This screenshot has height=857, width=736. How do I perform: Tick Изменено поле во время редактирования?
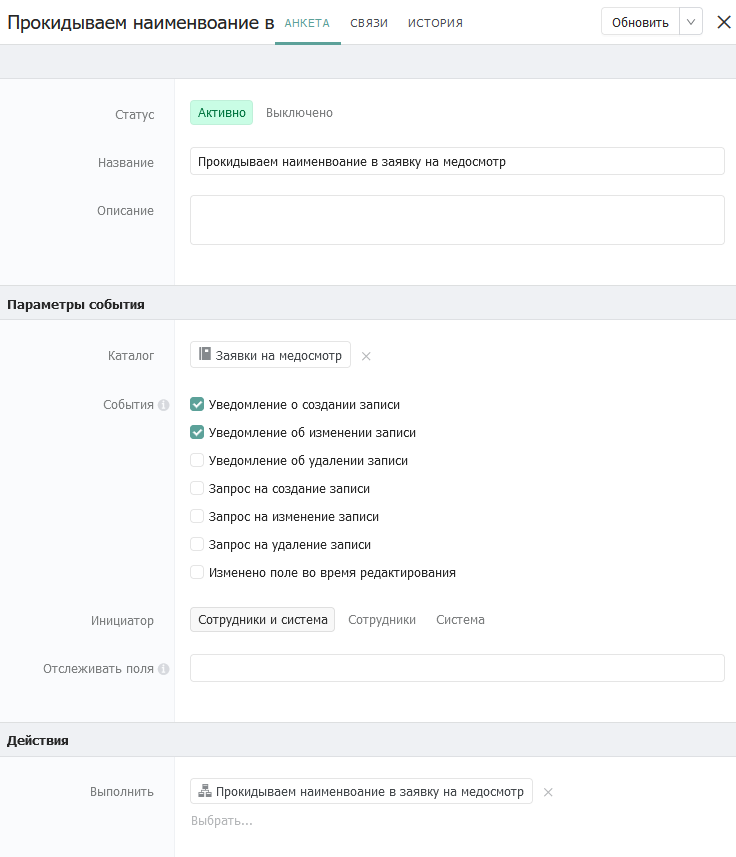pyautogui.click(x=197, y=573)
